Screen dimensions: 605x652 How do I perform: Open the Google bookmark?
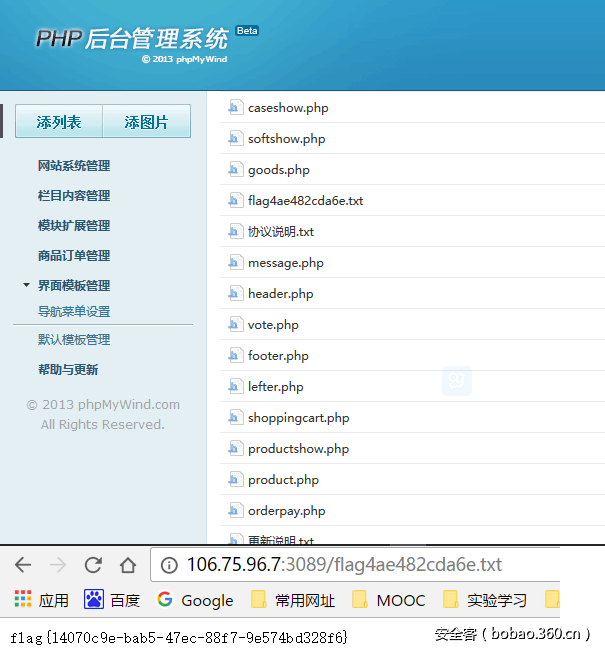(195, 600)
